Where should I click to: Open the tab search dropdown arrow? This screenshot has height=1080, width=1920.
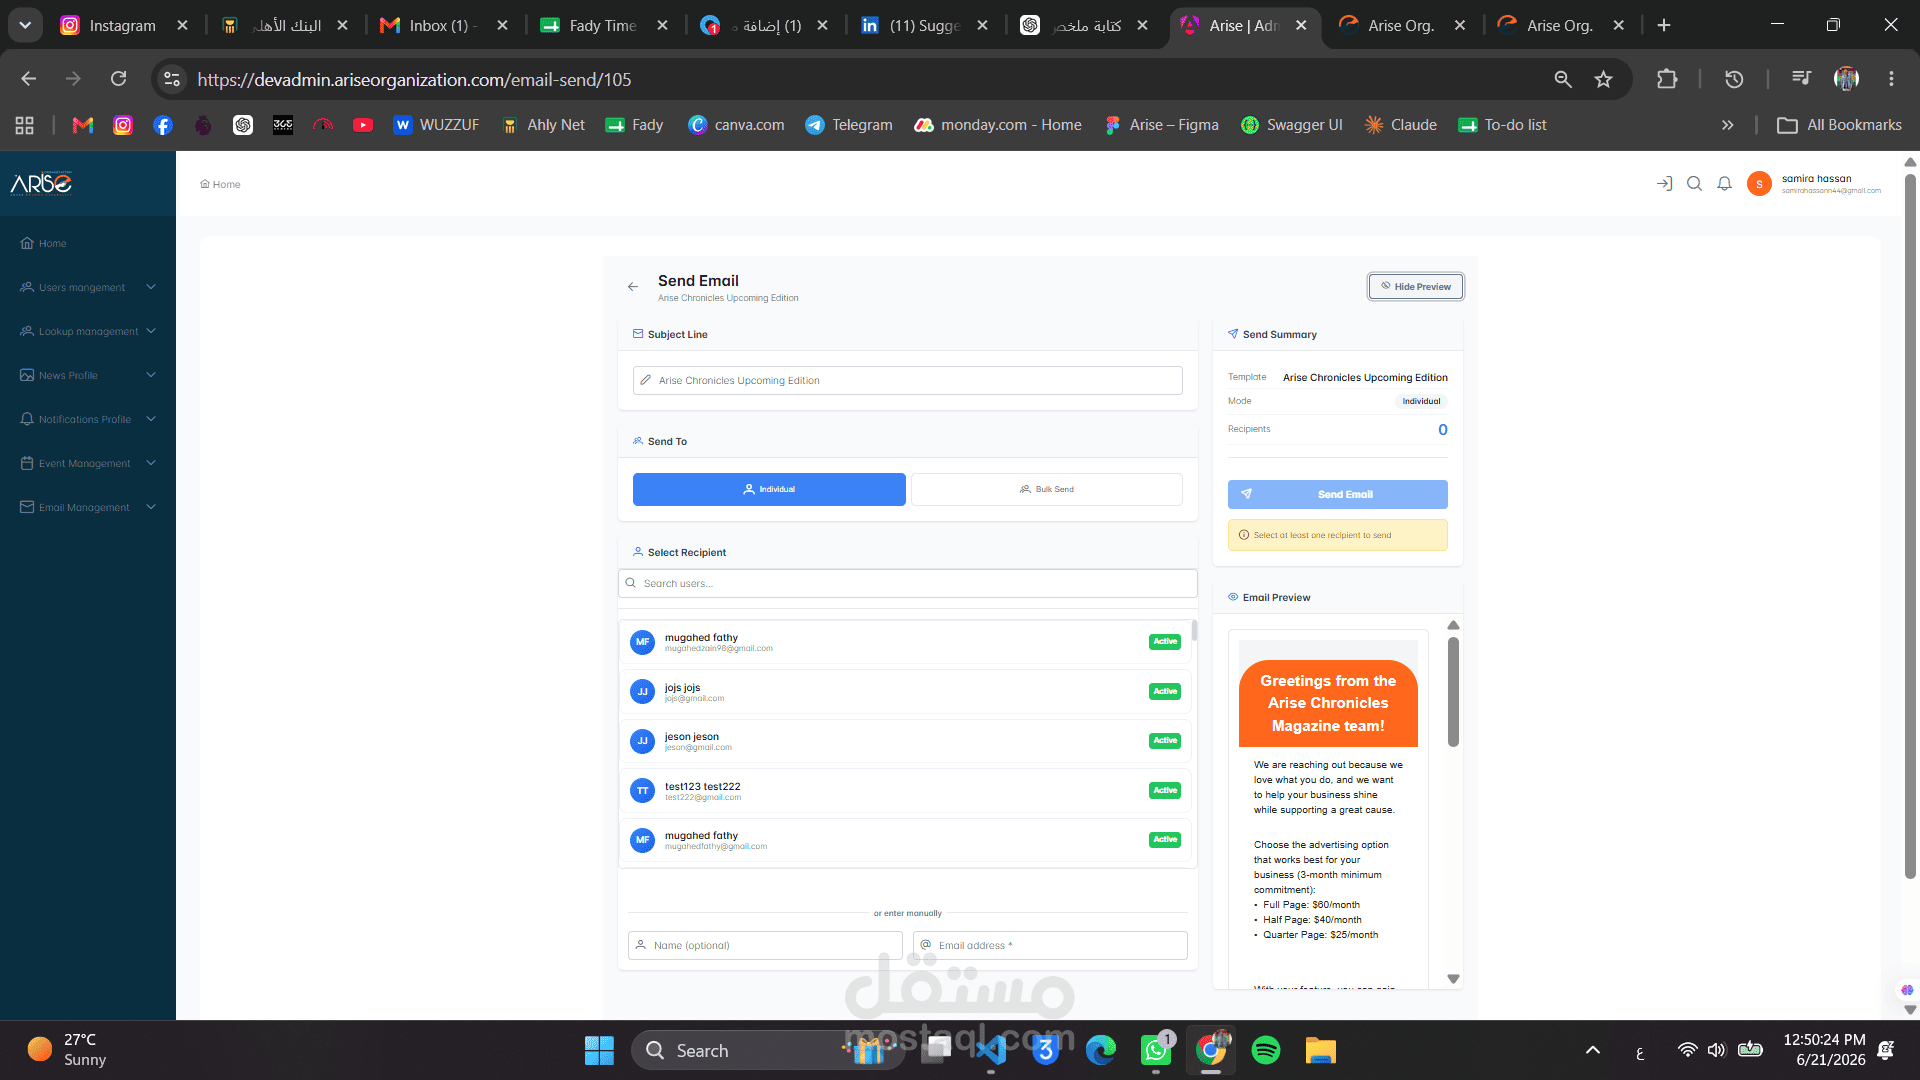(x=25, y=25)
